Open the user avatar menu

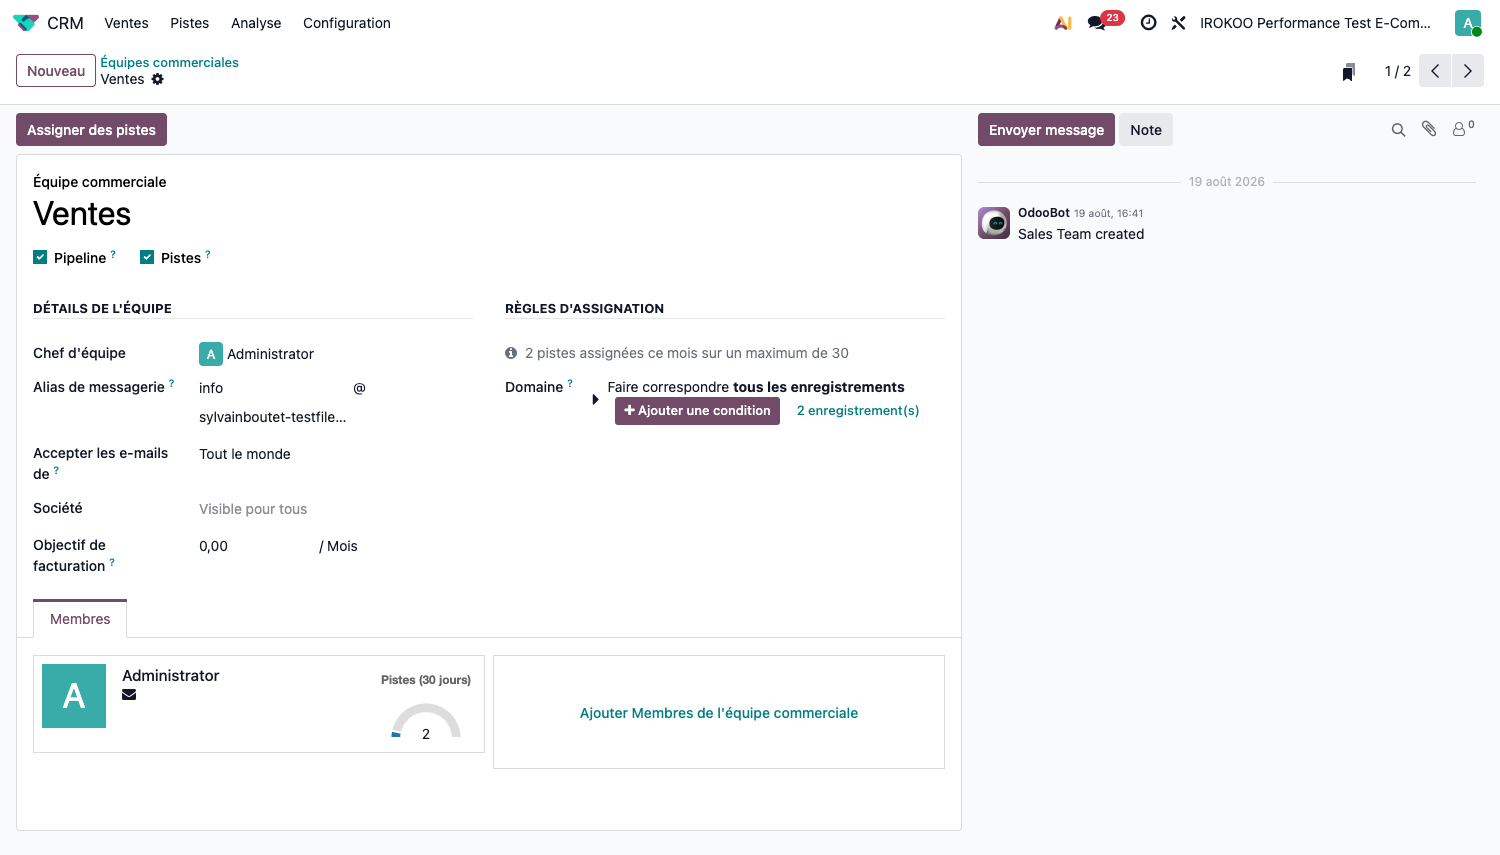click(x=1468, y=23)
